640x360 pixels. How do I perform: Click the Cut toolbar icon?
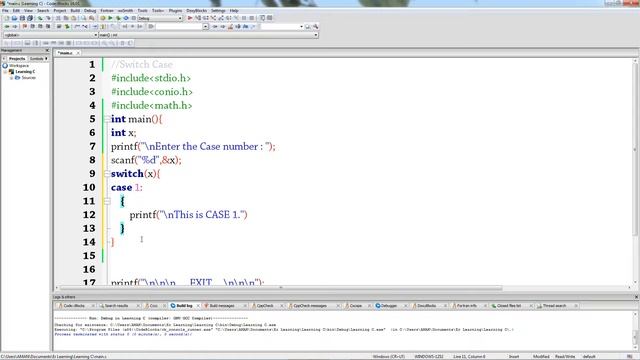coord(58,18)
